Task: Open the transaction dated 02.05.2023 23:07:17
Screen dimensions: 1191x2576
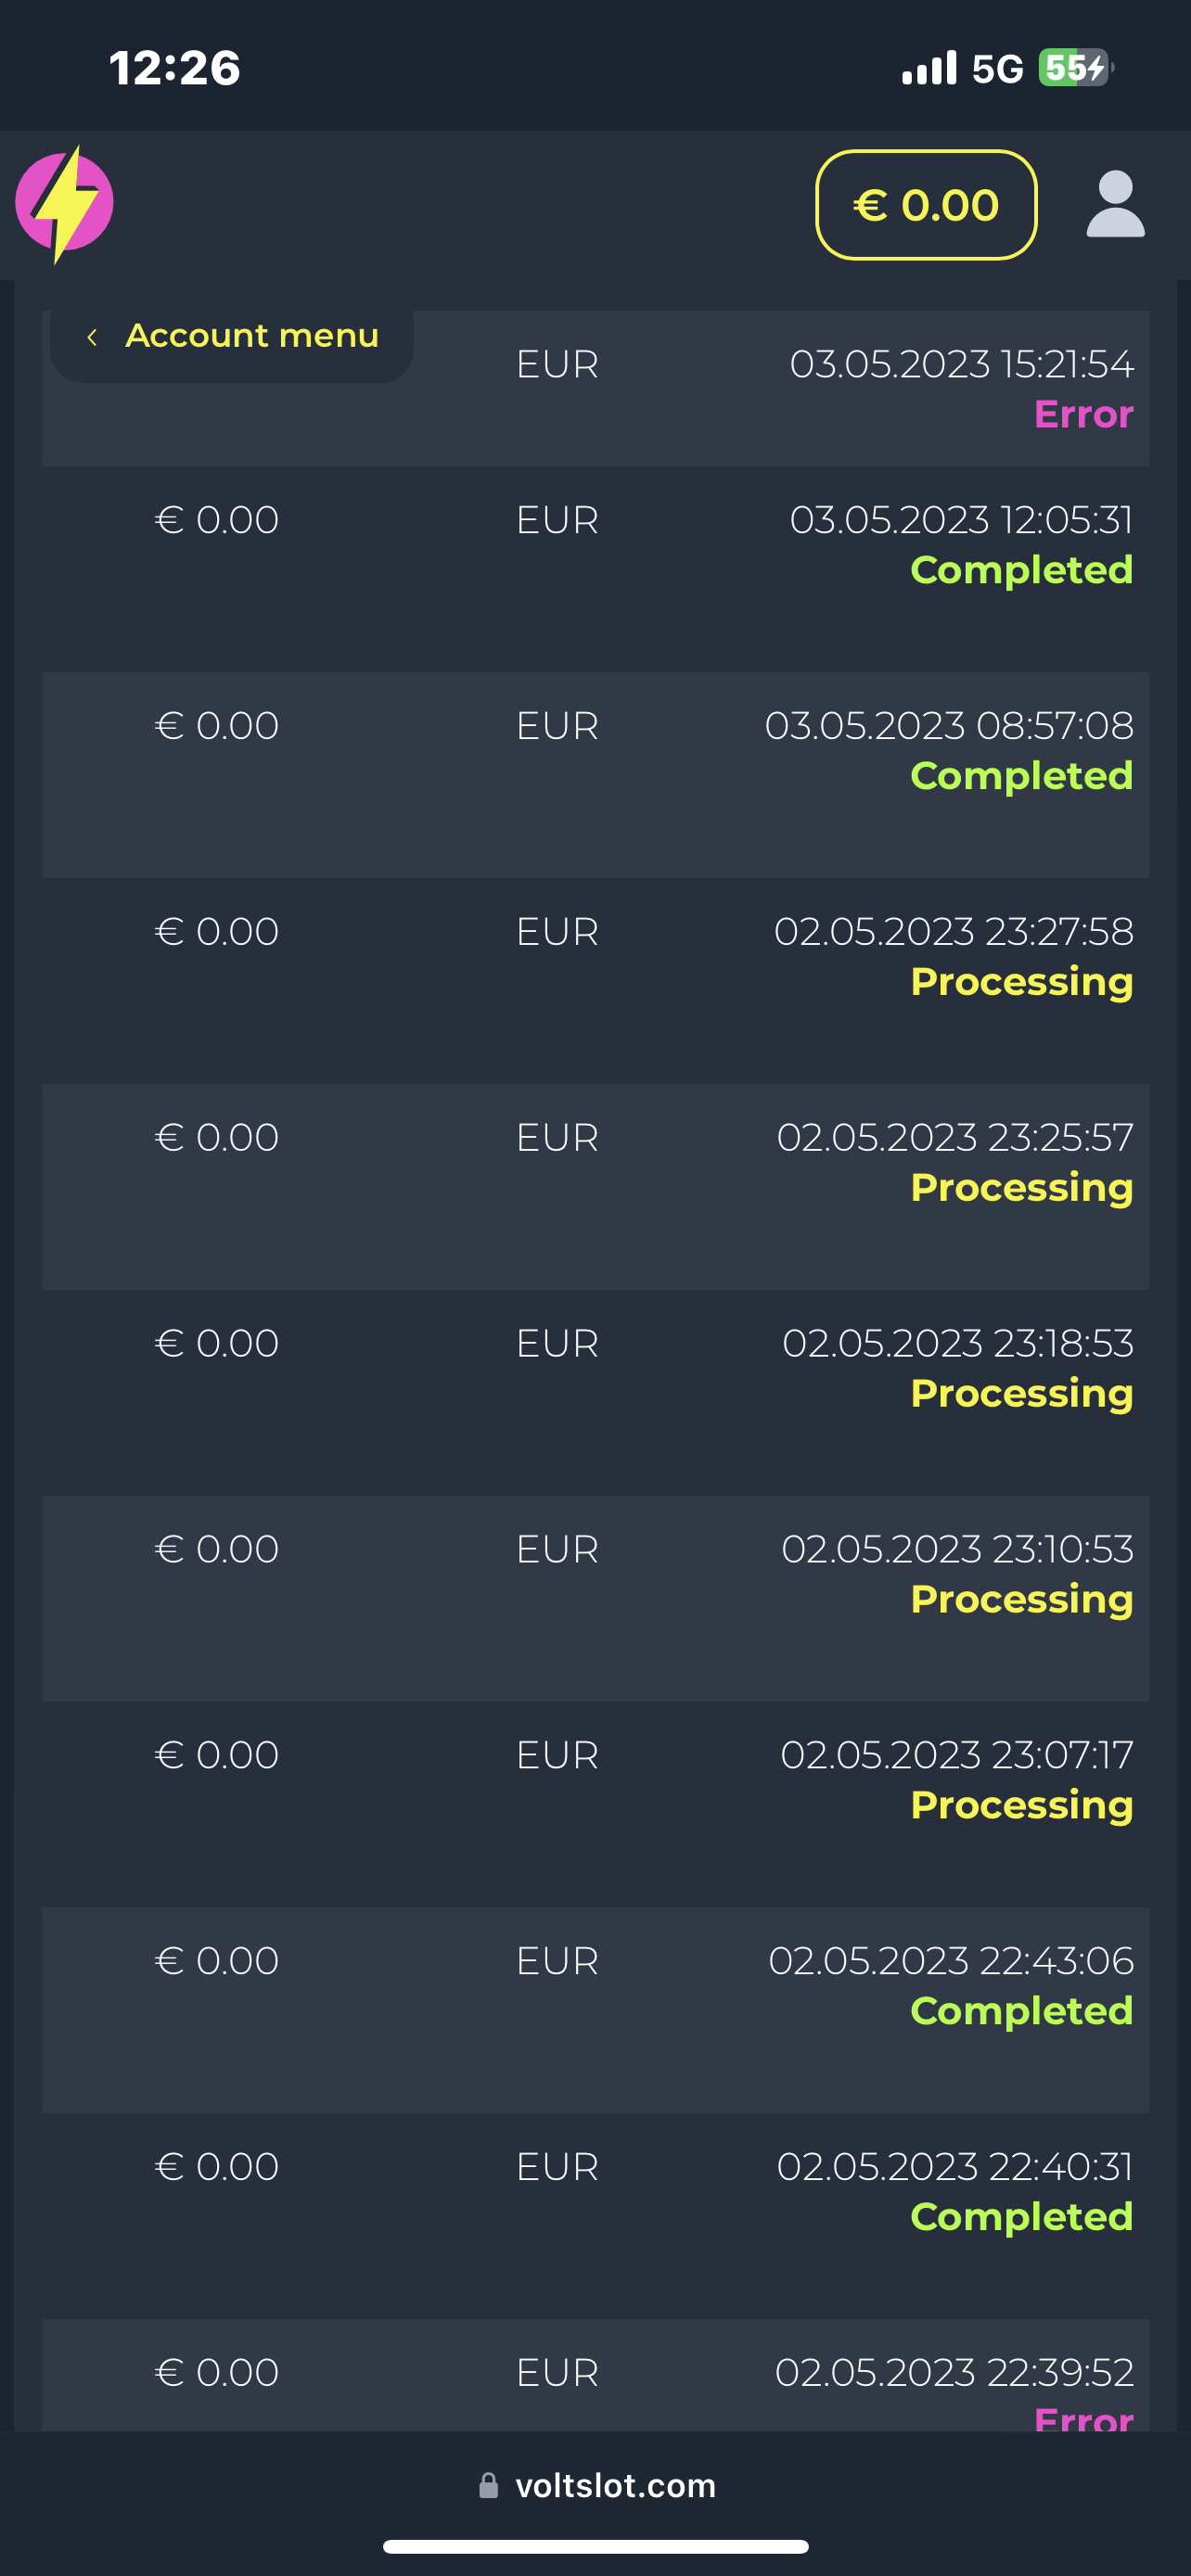Action: [x=956, y=1755]
